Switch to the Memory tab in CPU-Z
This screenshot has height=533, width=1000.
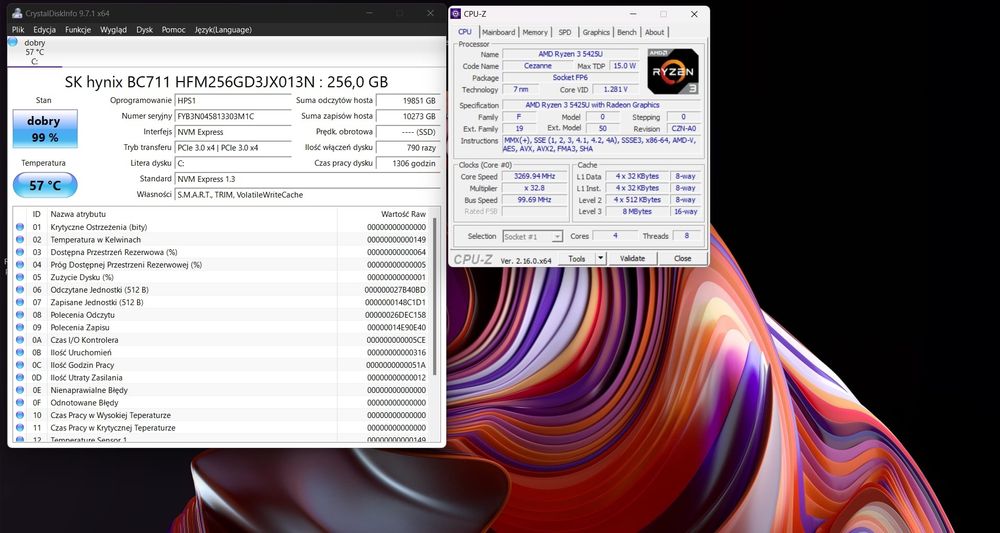click(x=535, y=32)
